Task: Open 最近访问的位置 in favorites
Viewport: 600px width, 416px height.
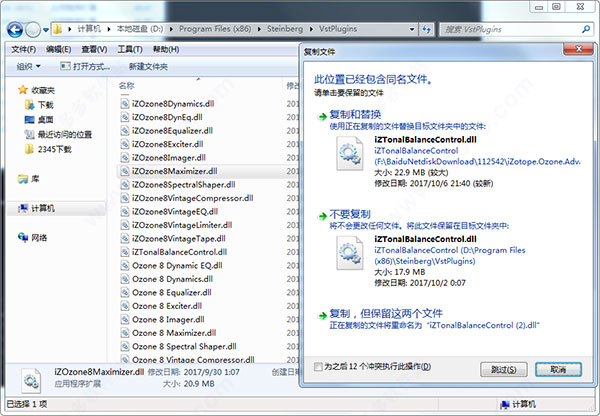Action: tap(58, 134)
